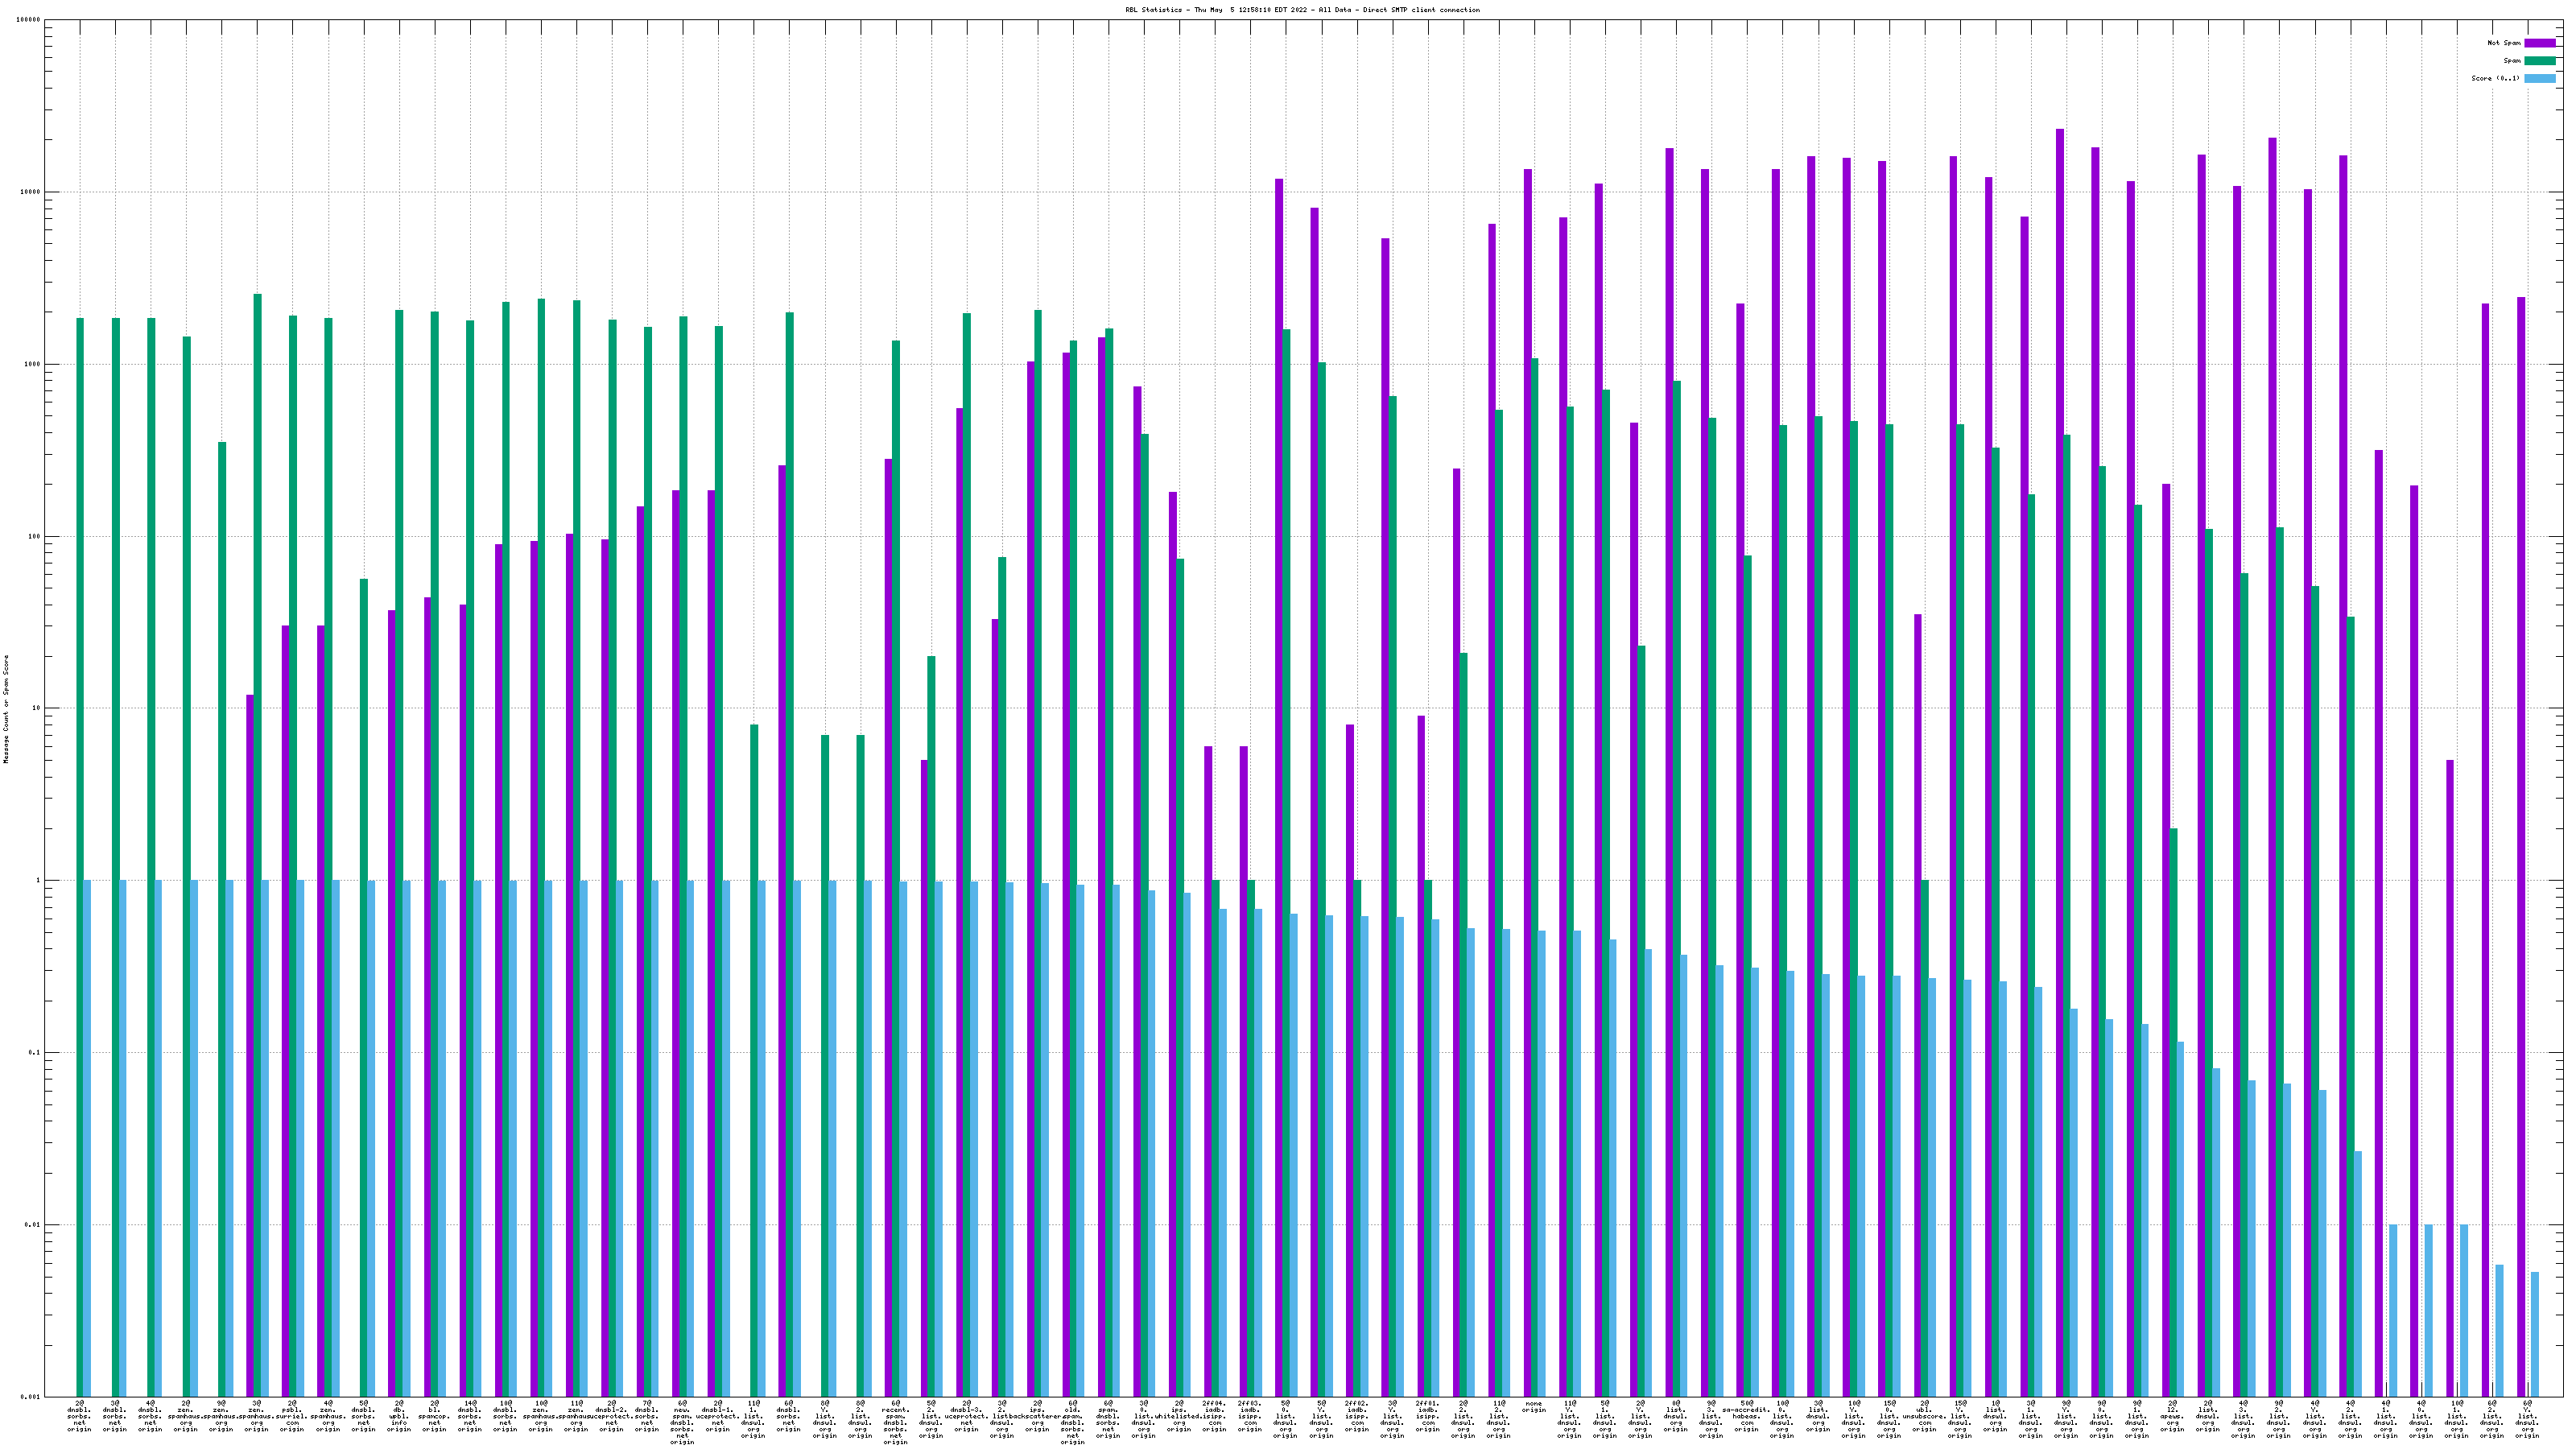Click the db.wpbl.info x-axis label

(398, 1417)
